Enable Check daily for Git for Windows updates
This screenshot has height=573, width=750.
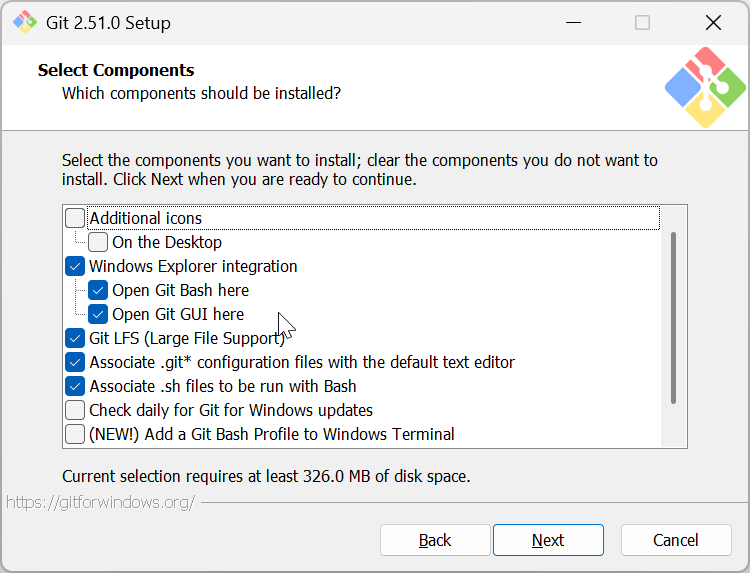click(75, 410)
